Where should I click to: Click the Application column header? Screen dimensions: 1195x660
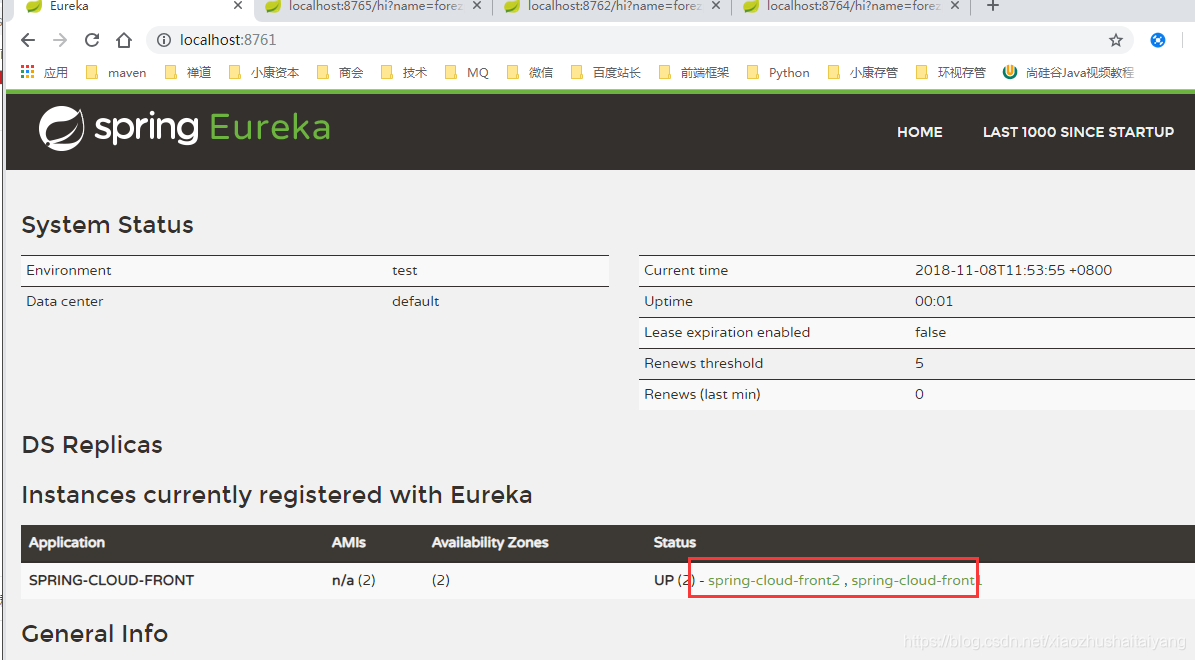66,543
